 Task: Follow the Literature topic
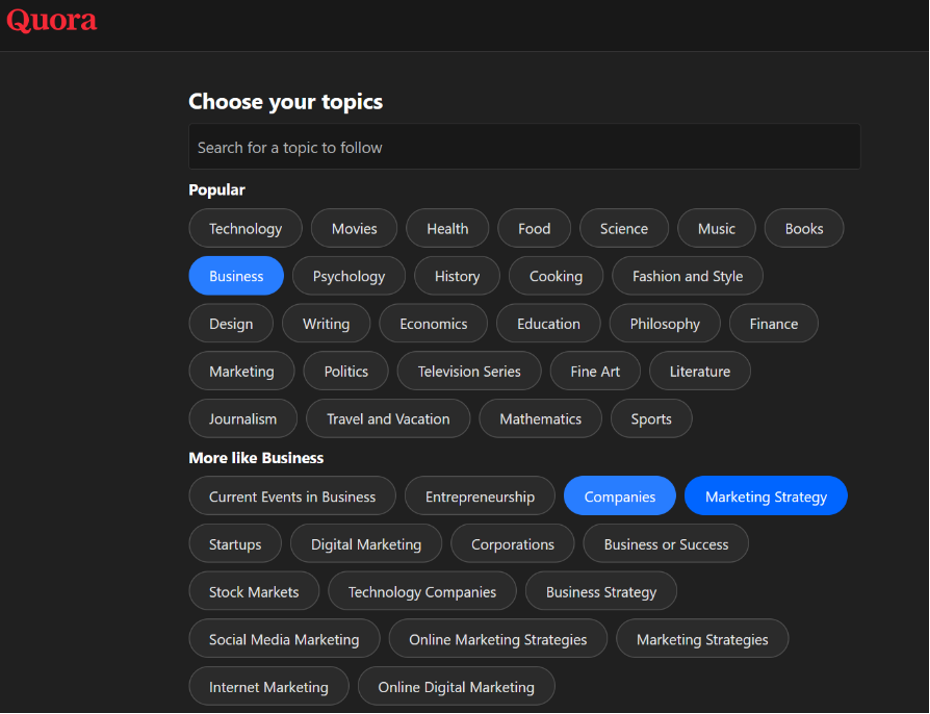click(700, 371)
